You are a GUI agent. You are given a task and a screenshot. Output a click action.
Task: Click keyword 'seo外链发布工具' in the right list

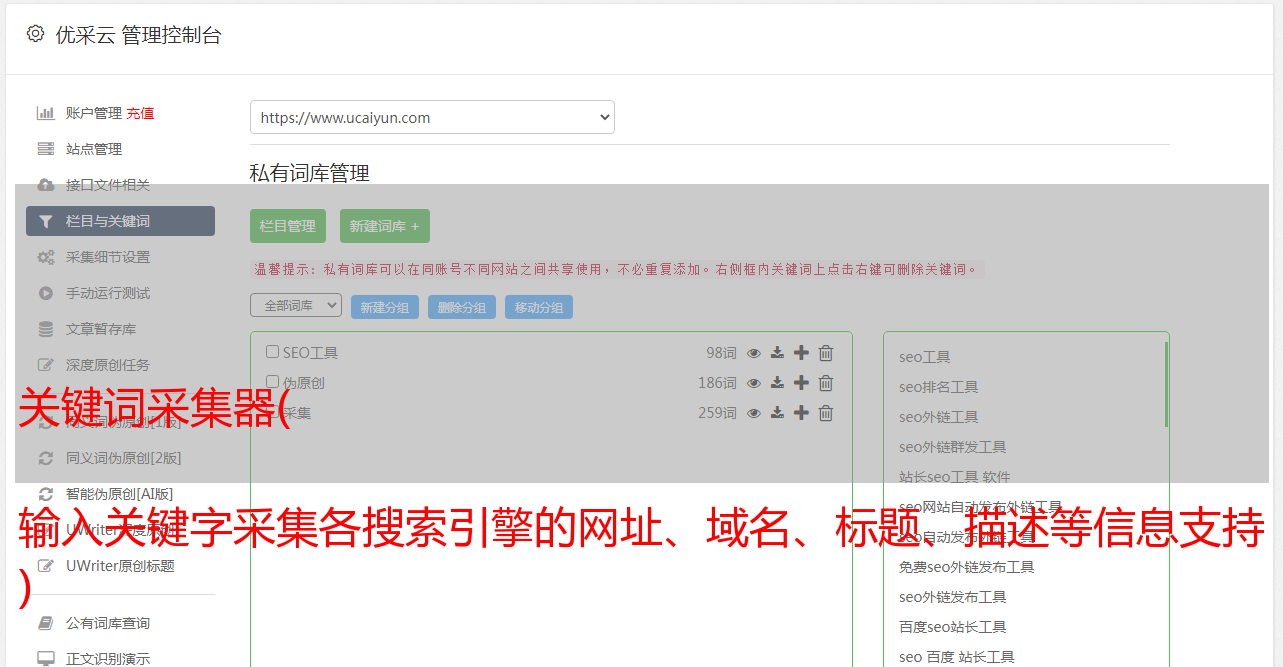click(x=953, y=597)
